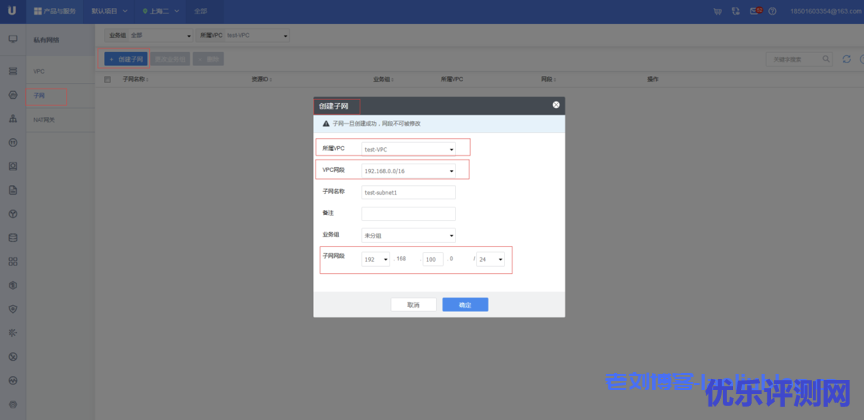
Task: Click the 操作 column header
Action: (x=653, y=79)
